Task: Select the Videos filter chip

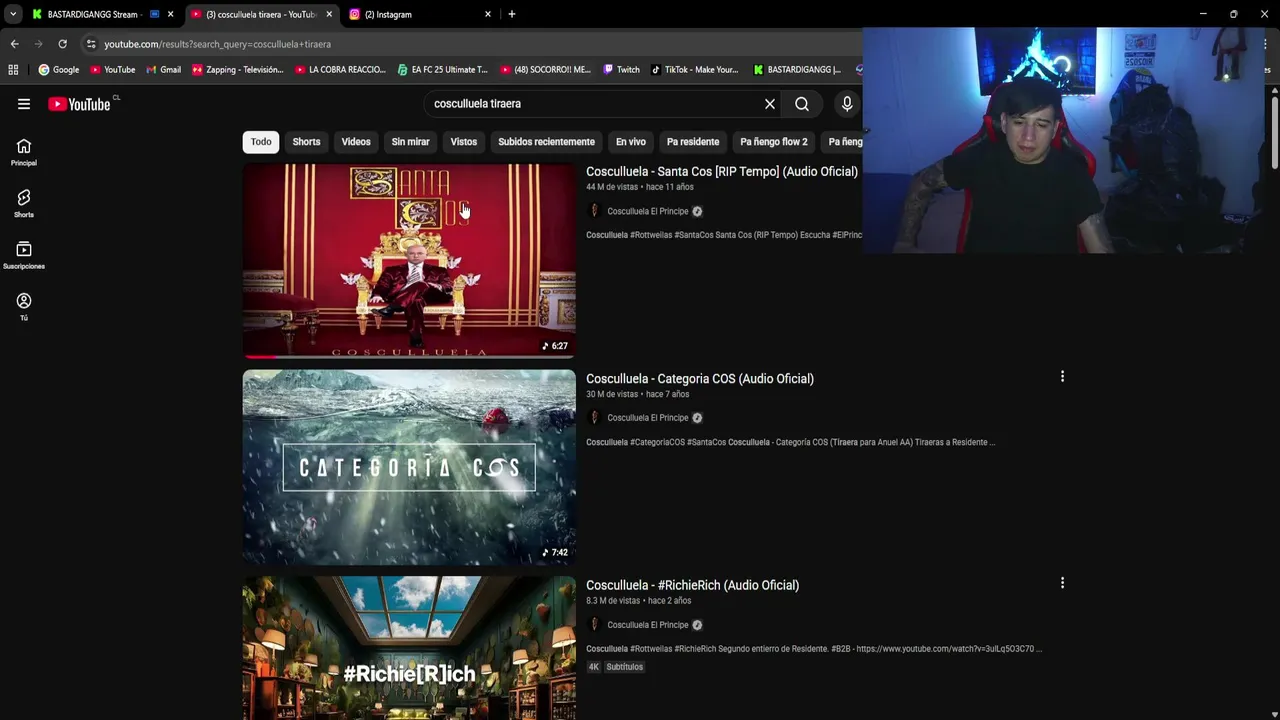Action: 356,142
